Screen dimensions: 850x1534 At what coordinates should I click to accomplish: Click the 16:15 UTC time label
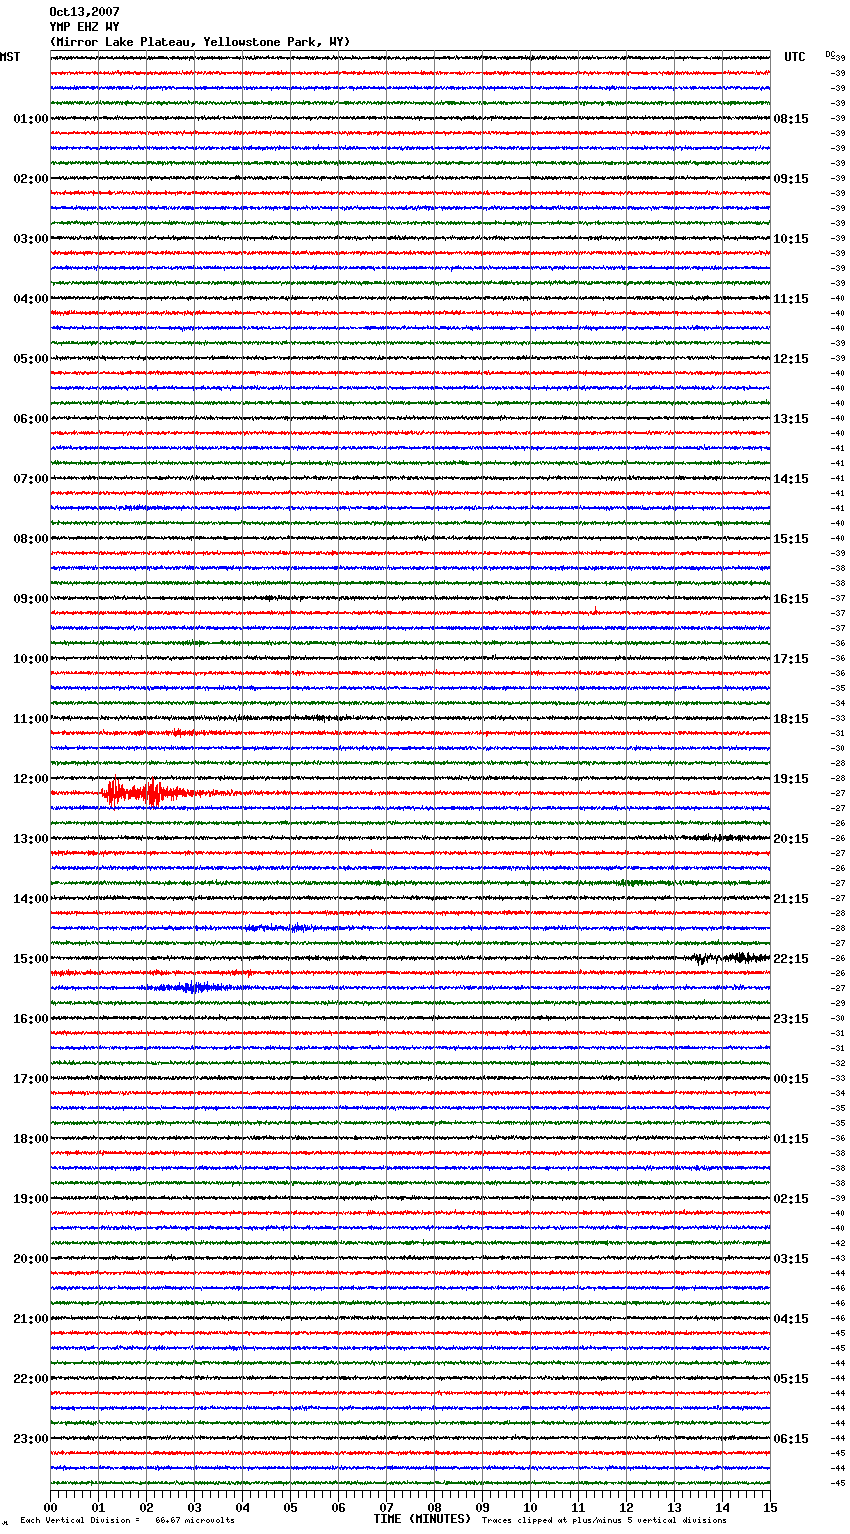click(791, 599)
